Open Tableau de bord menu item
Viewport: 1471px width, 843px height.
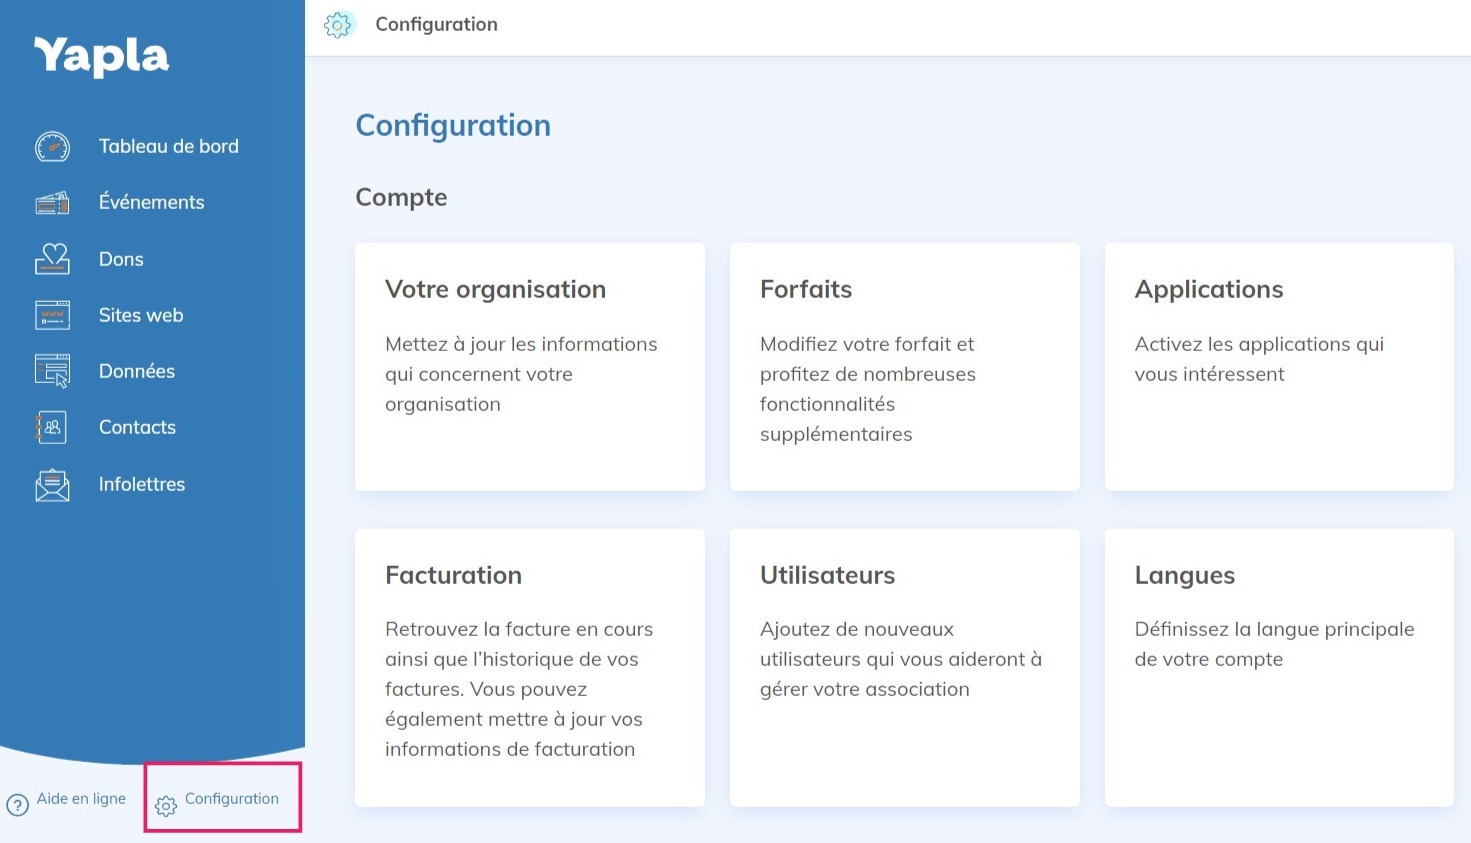[x=168, y=146]
